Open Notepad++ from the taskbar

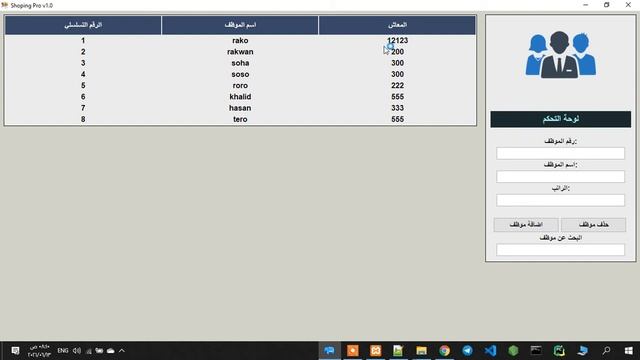[398, 351]
